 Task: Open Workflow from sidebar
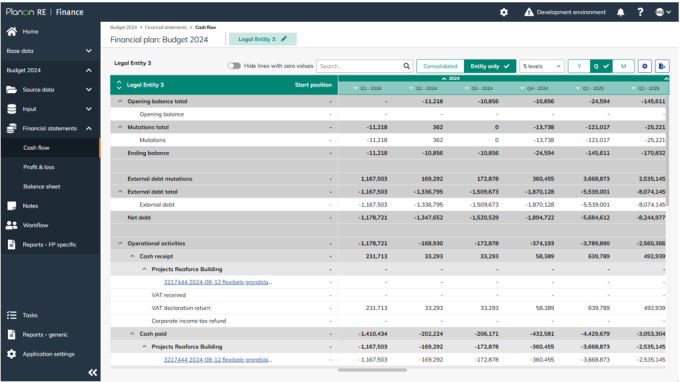35,225
